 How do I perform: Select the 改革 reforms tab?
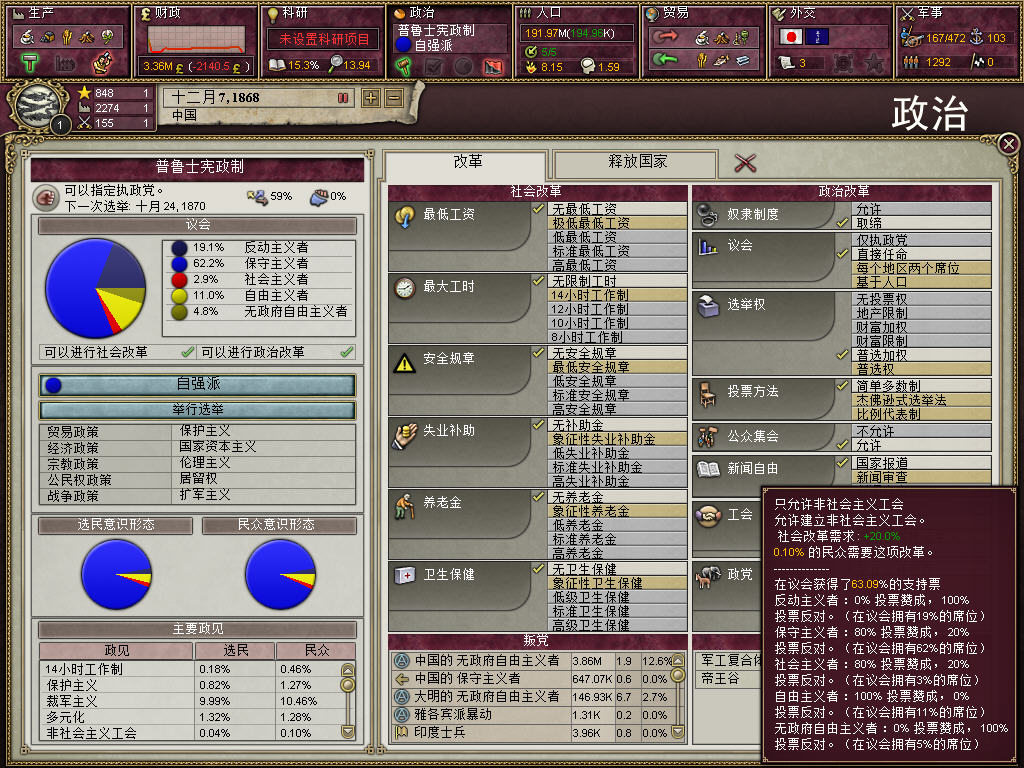[467, 162]
